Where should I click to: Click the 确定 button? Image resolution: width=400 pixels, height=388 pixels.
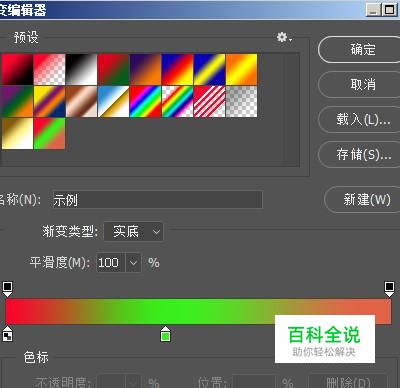(359, 50)
